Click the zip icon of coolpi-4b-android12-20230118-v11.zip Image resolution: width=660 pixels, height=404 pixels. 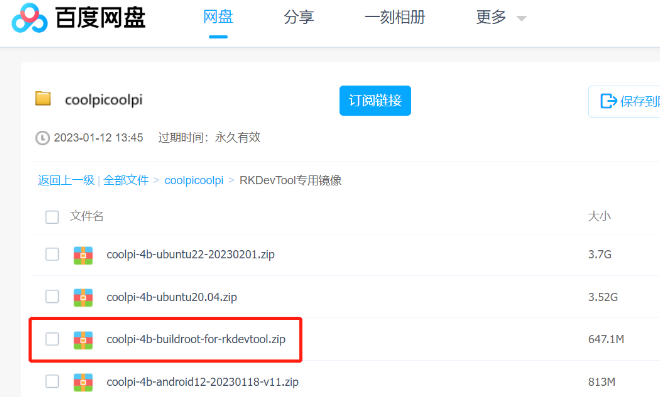(x=83, y=382)
